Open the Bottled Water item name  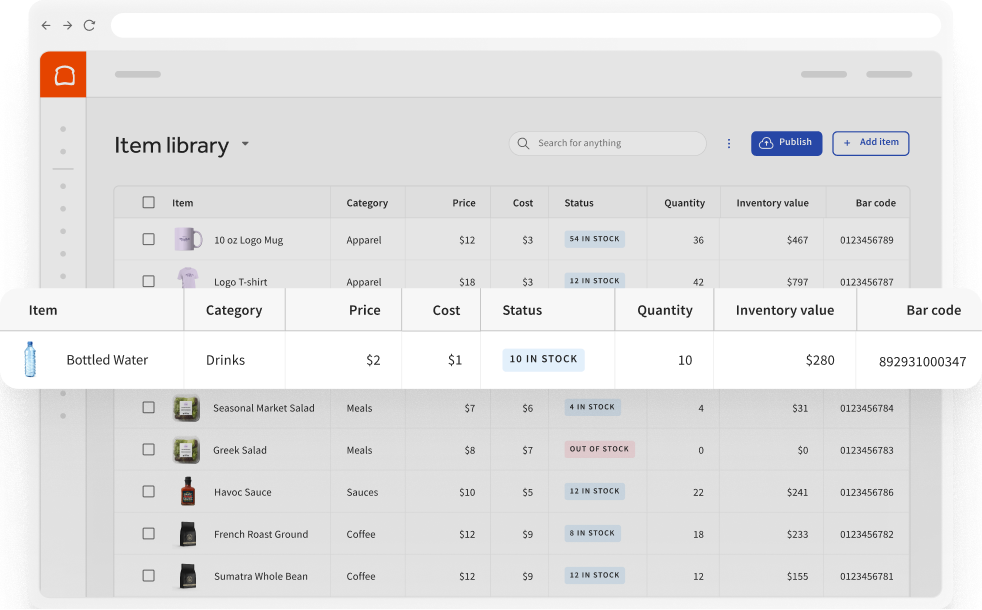[x=107, y=360]
